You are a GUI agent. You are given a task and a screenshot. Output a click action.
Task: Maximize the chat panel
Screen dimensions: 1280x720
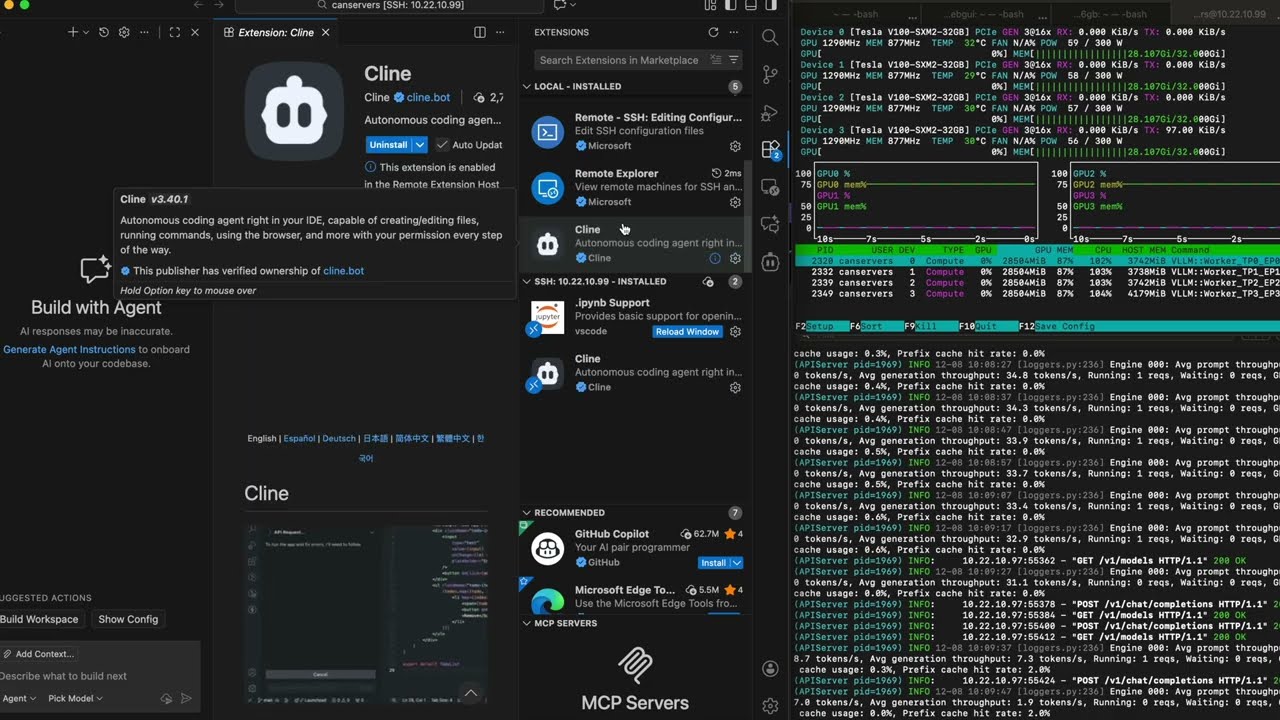pos(174,32)
